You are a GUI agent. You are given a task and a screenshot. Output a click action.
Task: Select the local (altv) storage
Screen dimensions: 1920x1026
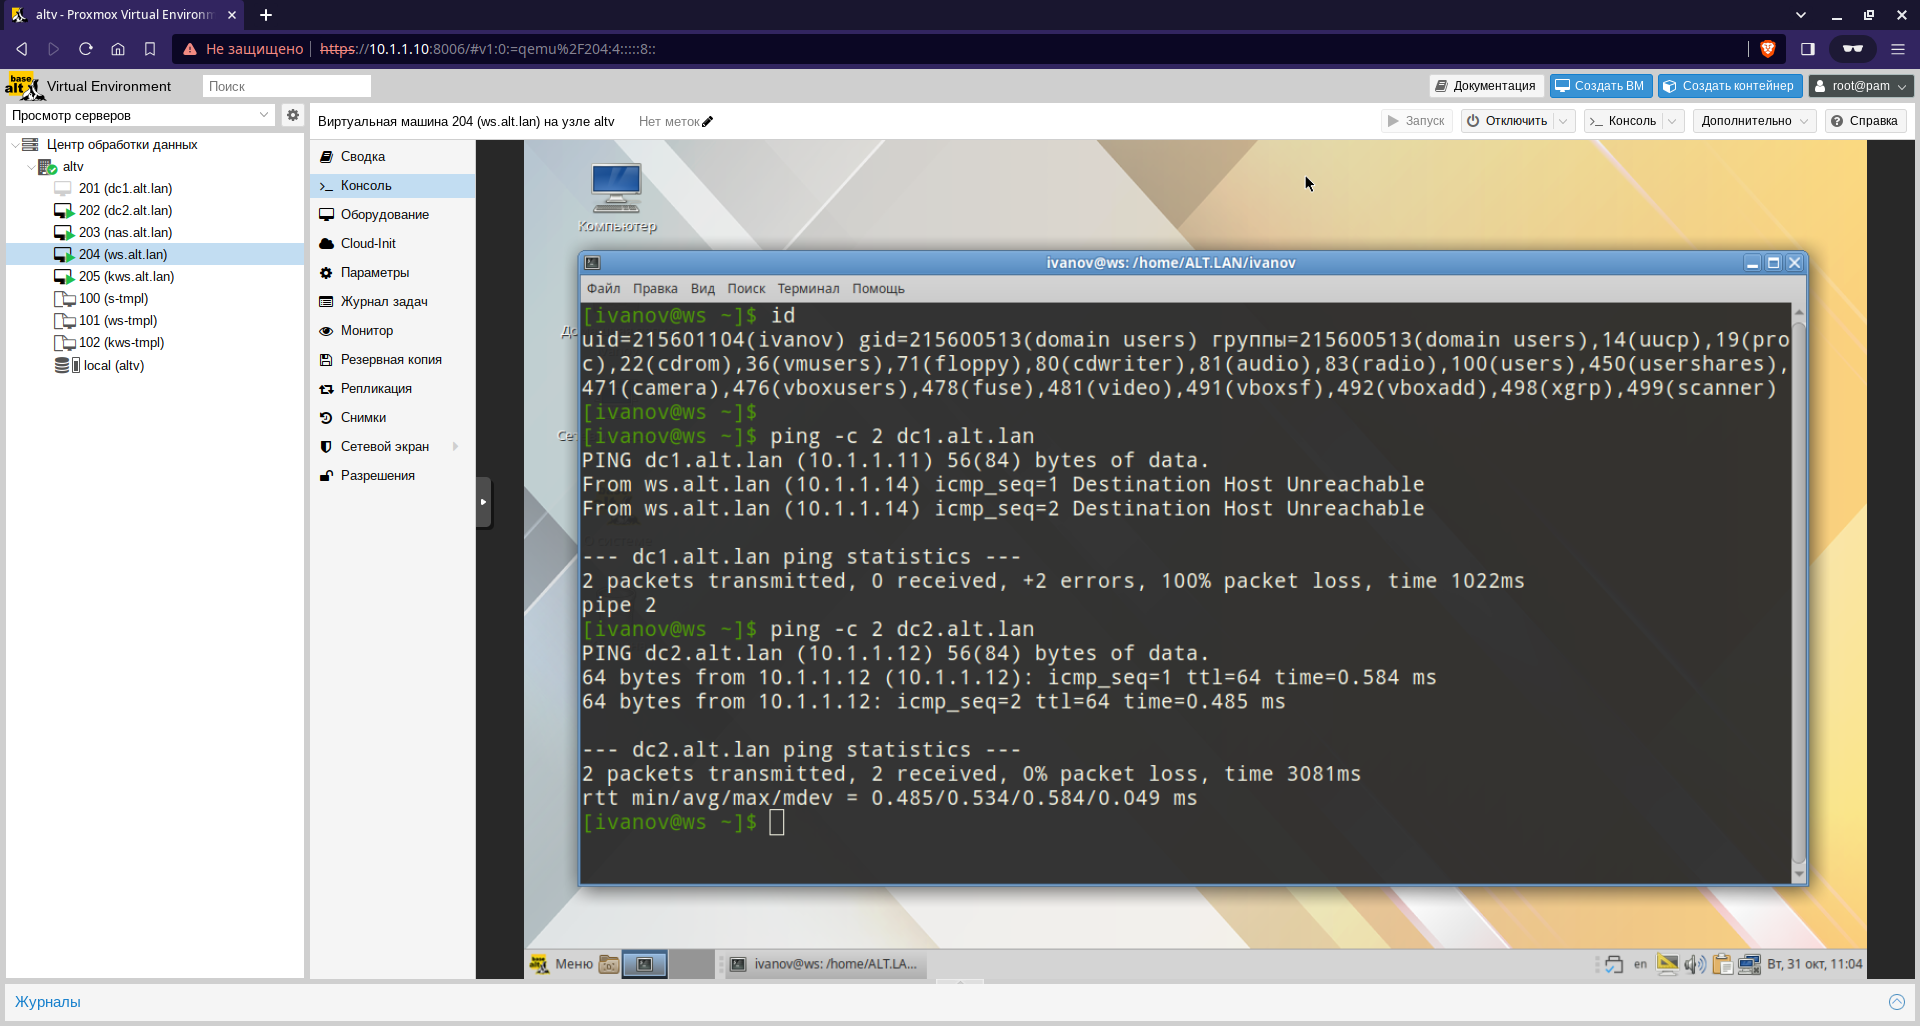[113, 366]
